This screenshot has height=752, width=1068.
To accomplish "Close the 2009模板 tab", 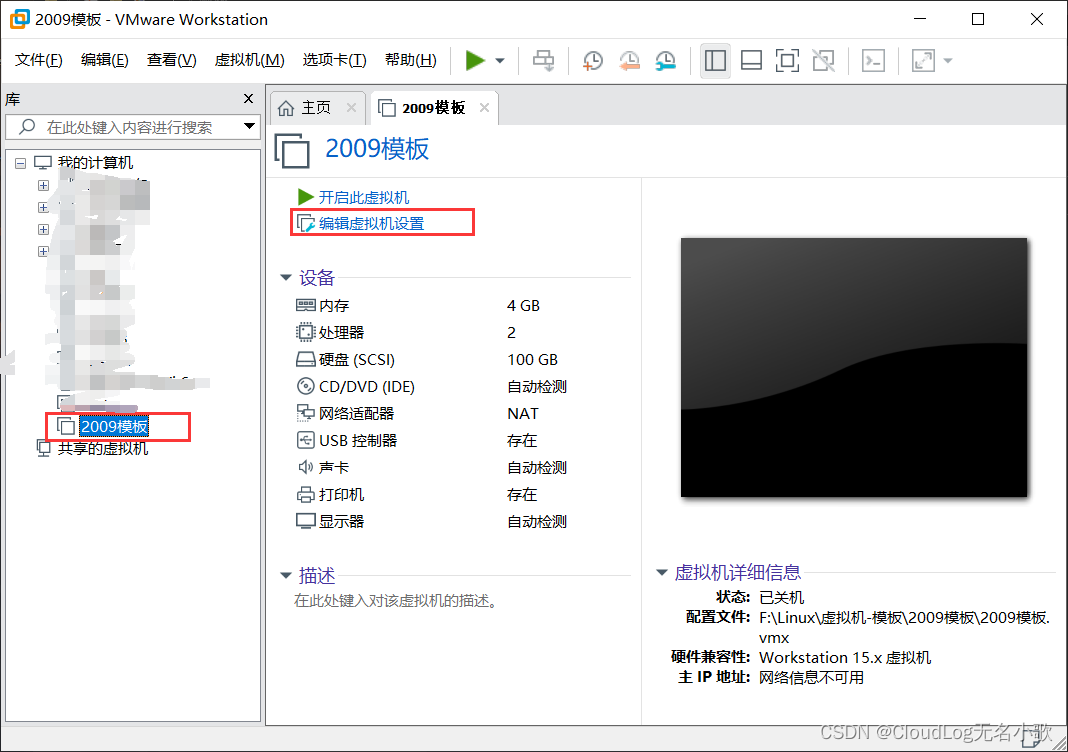I will [x=484, y=108].
